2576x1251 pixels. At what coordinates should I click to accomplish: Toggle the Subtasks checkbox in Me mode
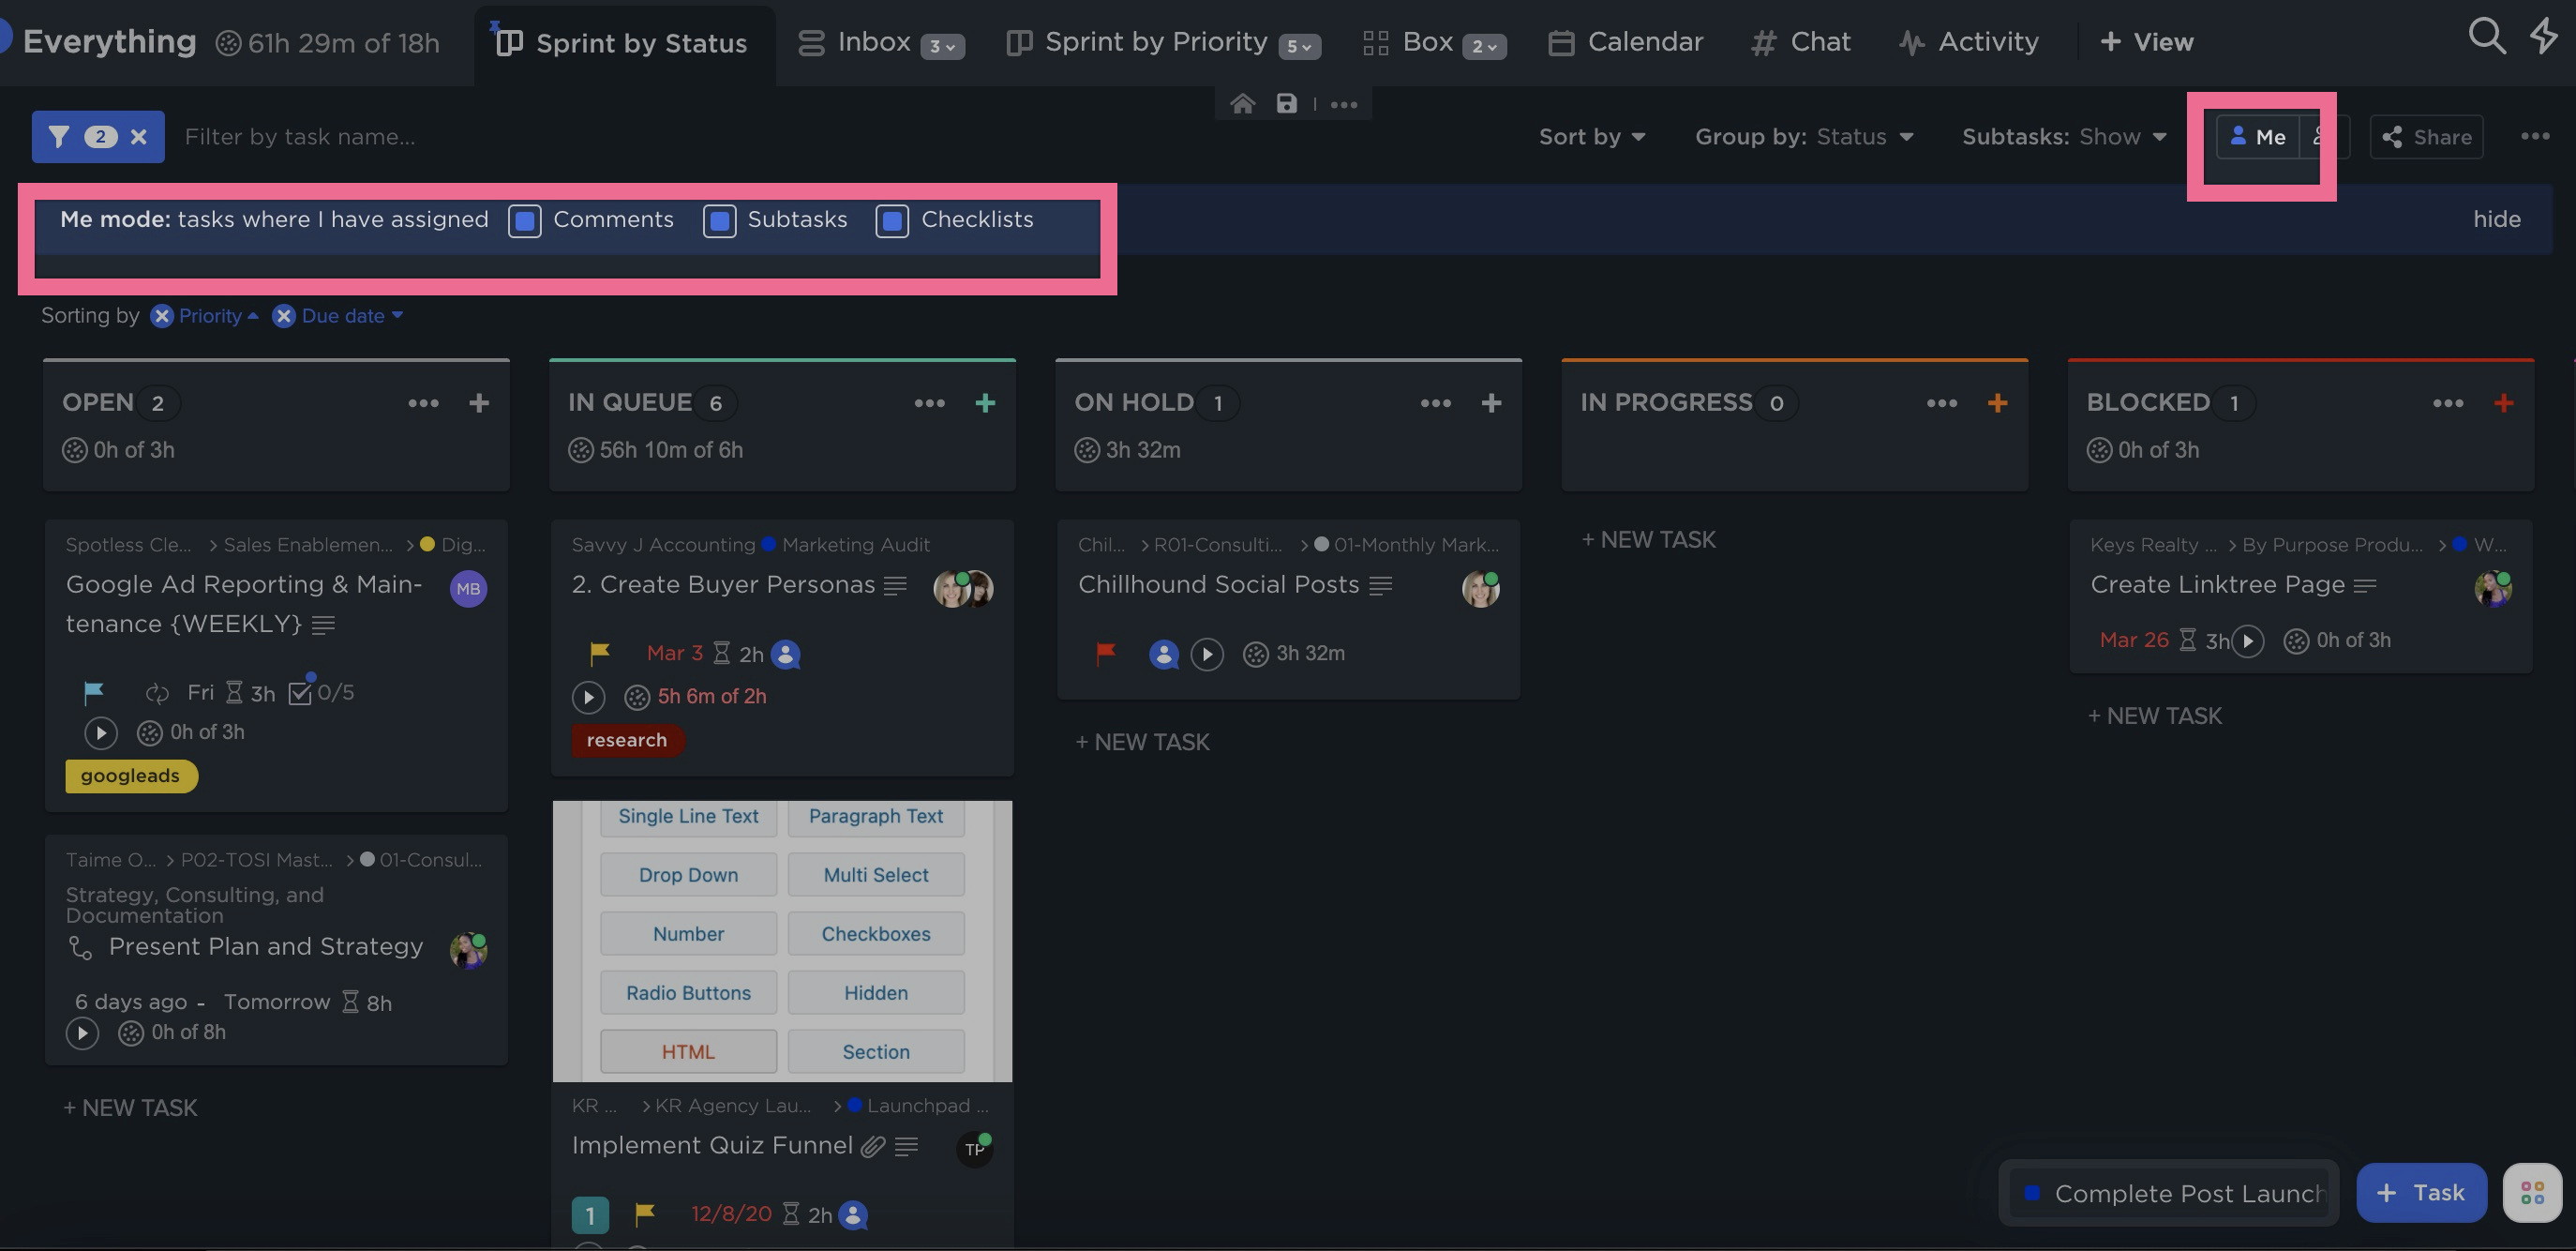[x=719, y=220]
